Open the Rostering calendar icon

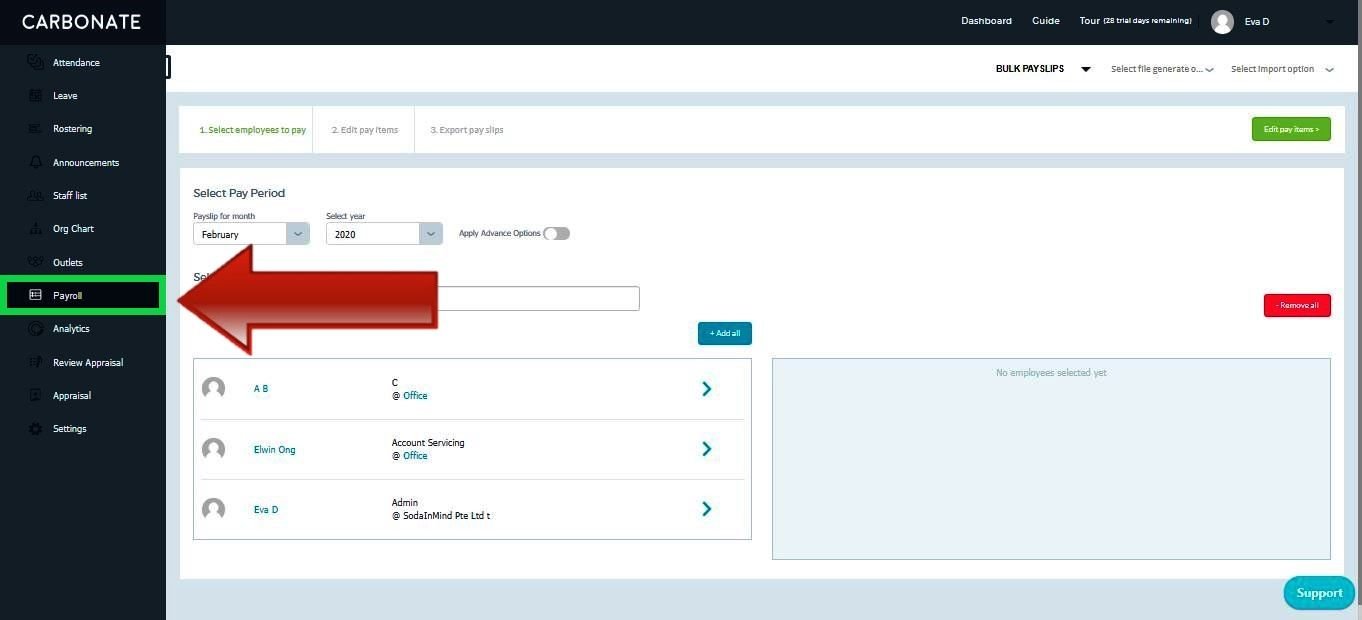coord(37,128)
